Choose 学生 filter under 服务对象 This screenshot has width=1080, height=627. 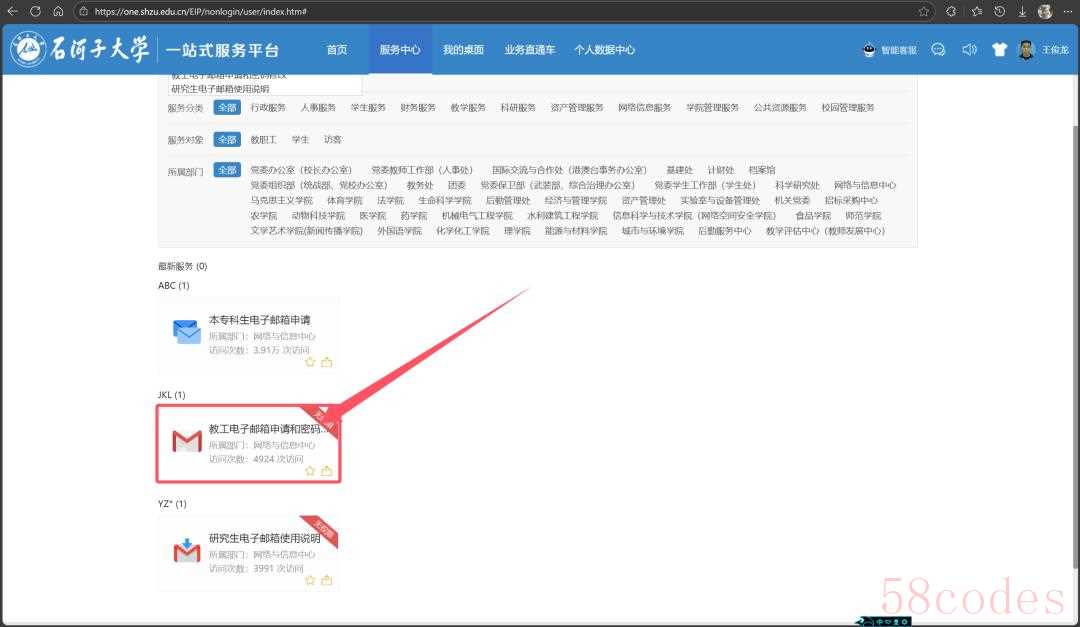pos(300,140)
